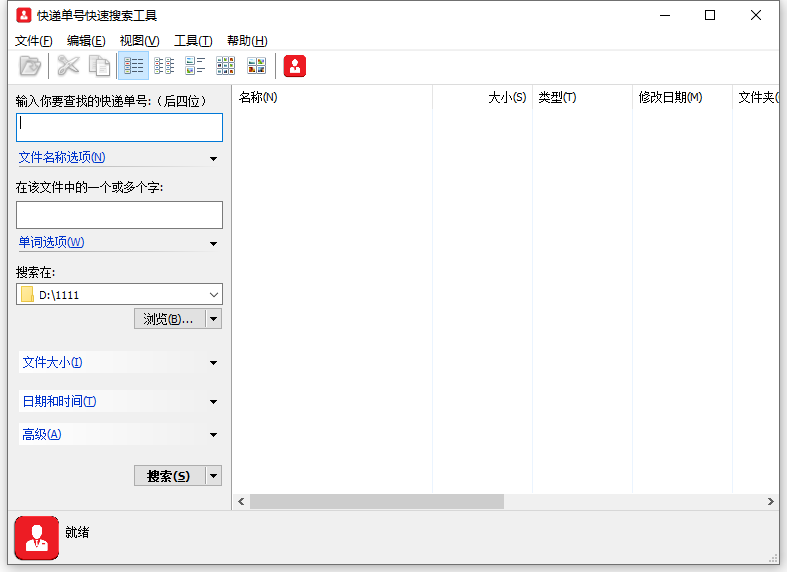The height and width of the screenshot is (572, 787).
Task: Sort by 类型(T) column header
Action: [582, 97]
